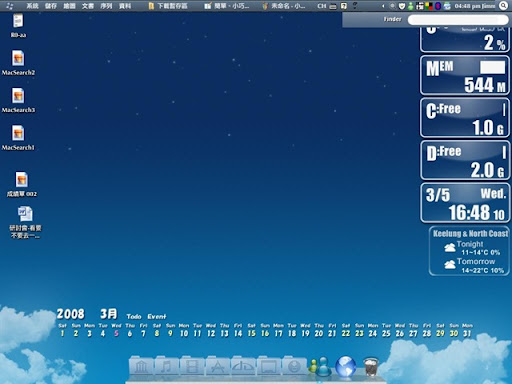Select day 31 on the calendar strip
The image size is (512, 384).
click(467, 333)
